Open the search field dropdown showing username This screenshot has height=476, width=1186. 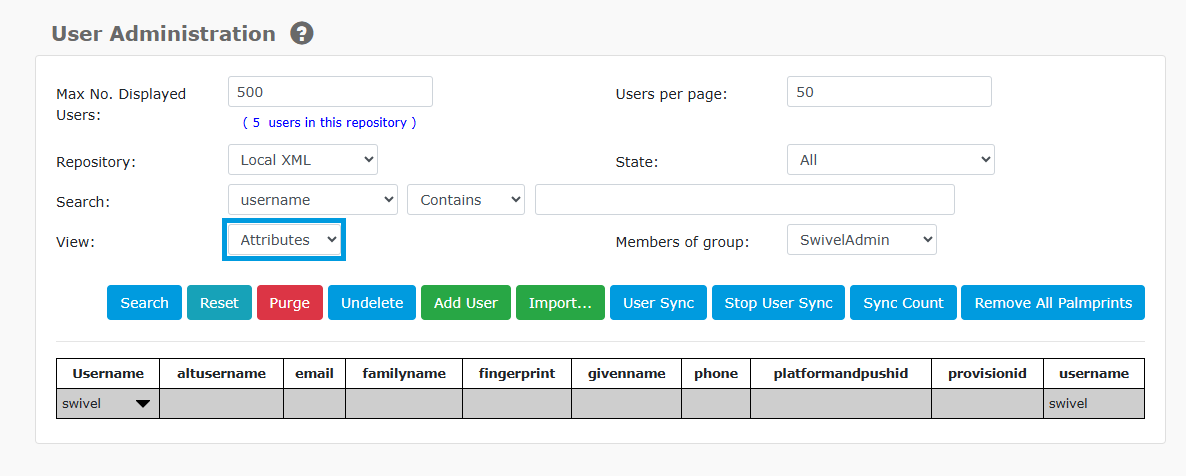coord(313,200)
